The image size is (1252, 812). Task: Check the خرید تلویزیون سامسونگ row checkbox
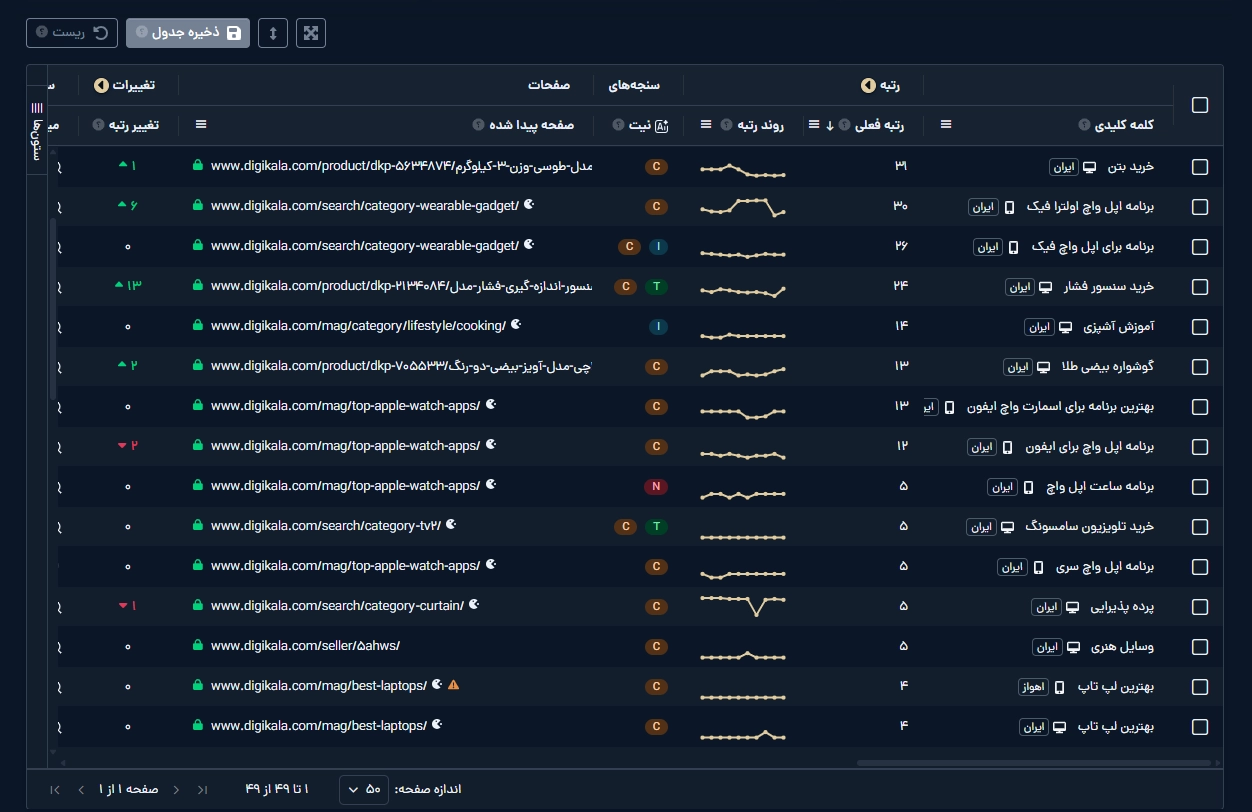1200,527
